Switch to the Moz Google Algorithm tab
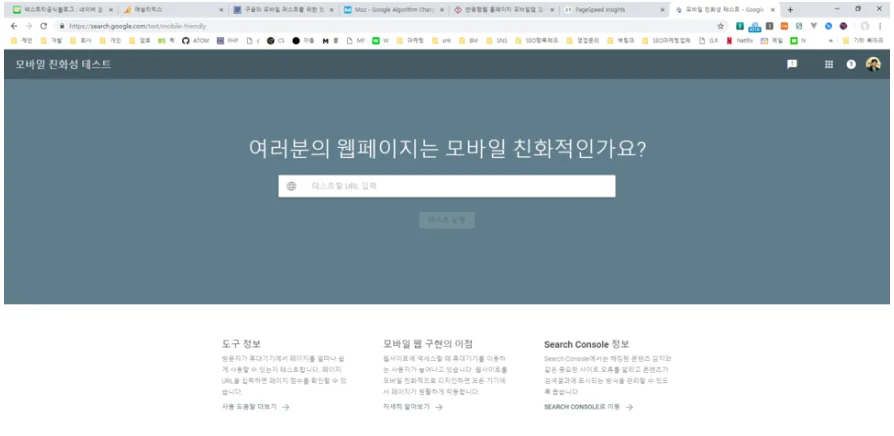This screenshot has width=894, height=436. 390,9
